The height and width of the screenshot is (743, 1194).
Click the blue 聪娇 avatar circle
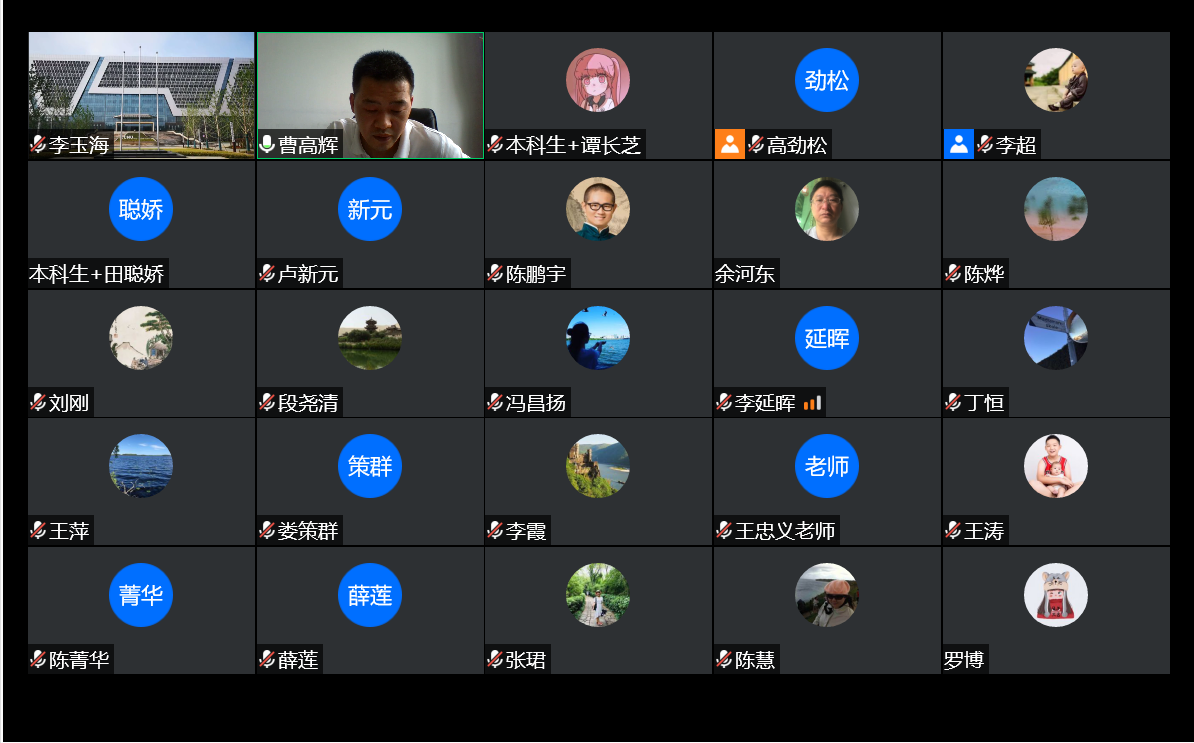click(141, 209)
